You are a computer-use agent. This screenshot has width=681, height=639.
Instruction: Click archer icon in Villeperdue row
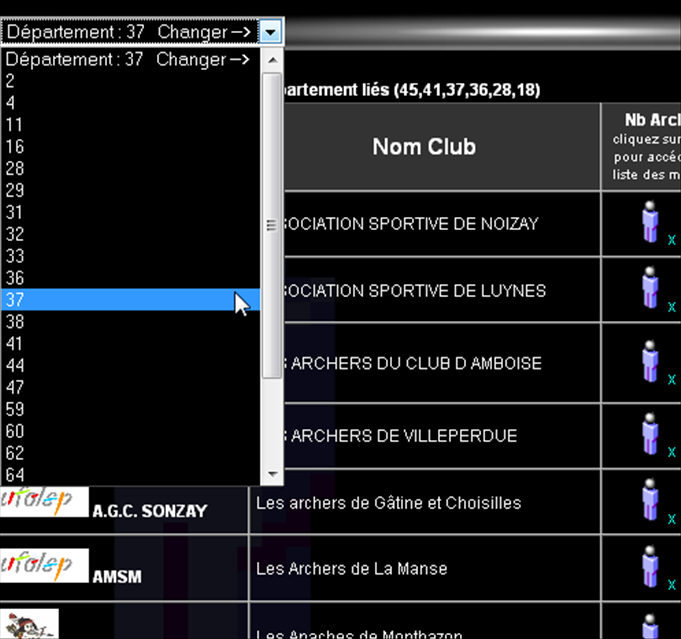[651, 435]
